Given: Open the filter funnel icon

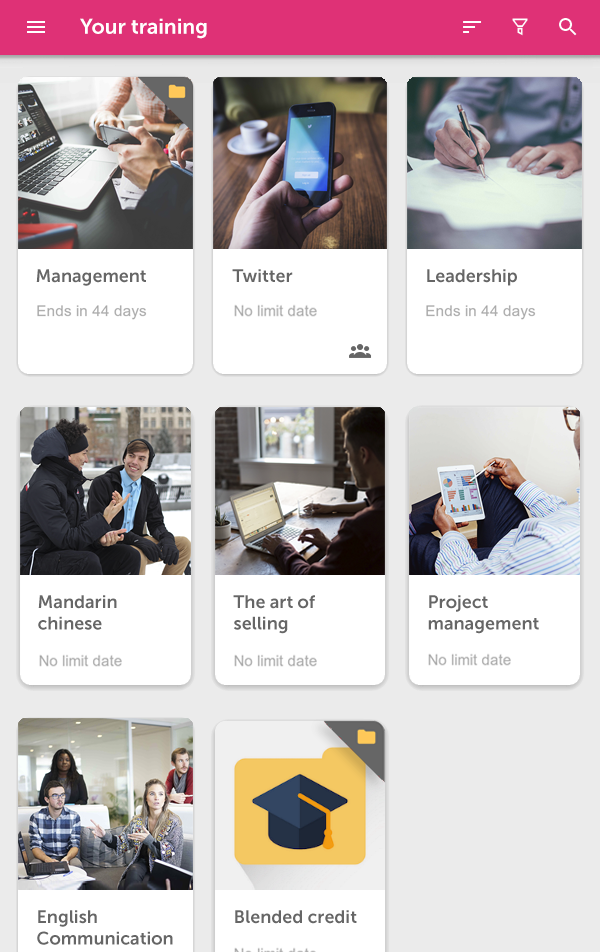Looking at the screenshot, I should pos(520,27).
